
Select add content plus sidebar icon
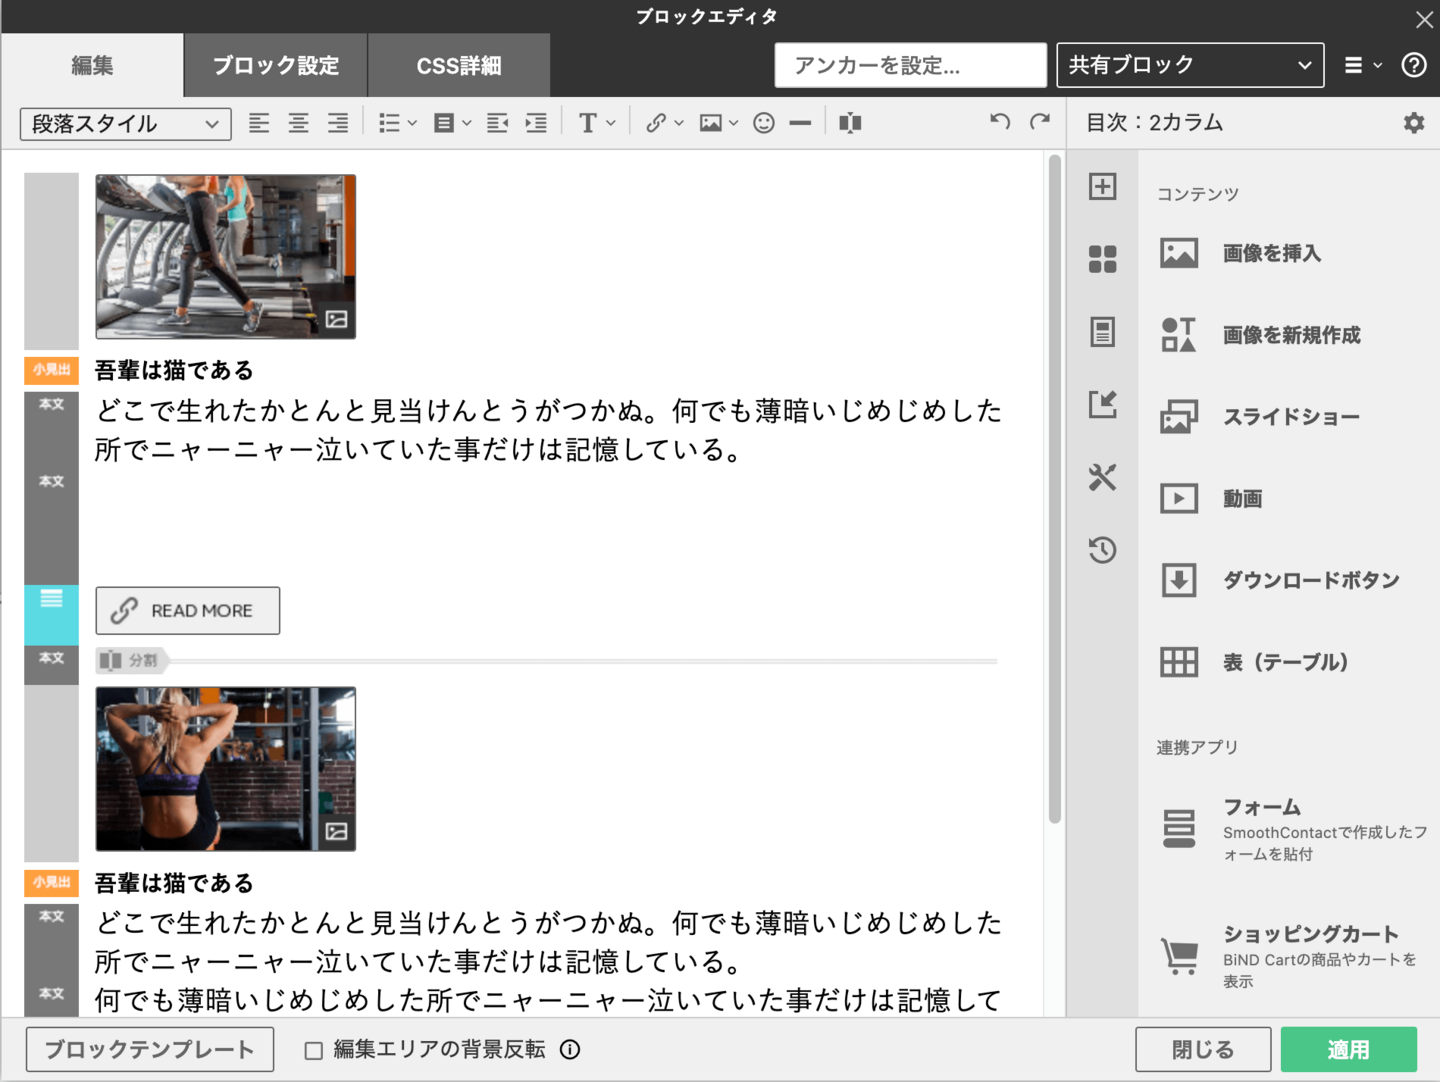click(x=1103, y=187)
